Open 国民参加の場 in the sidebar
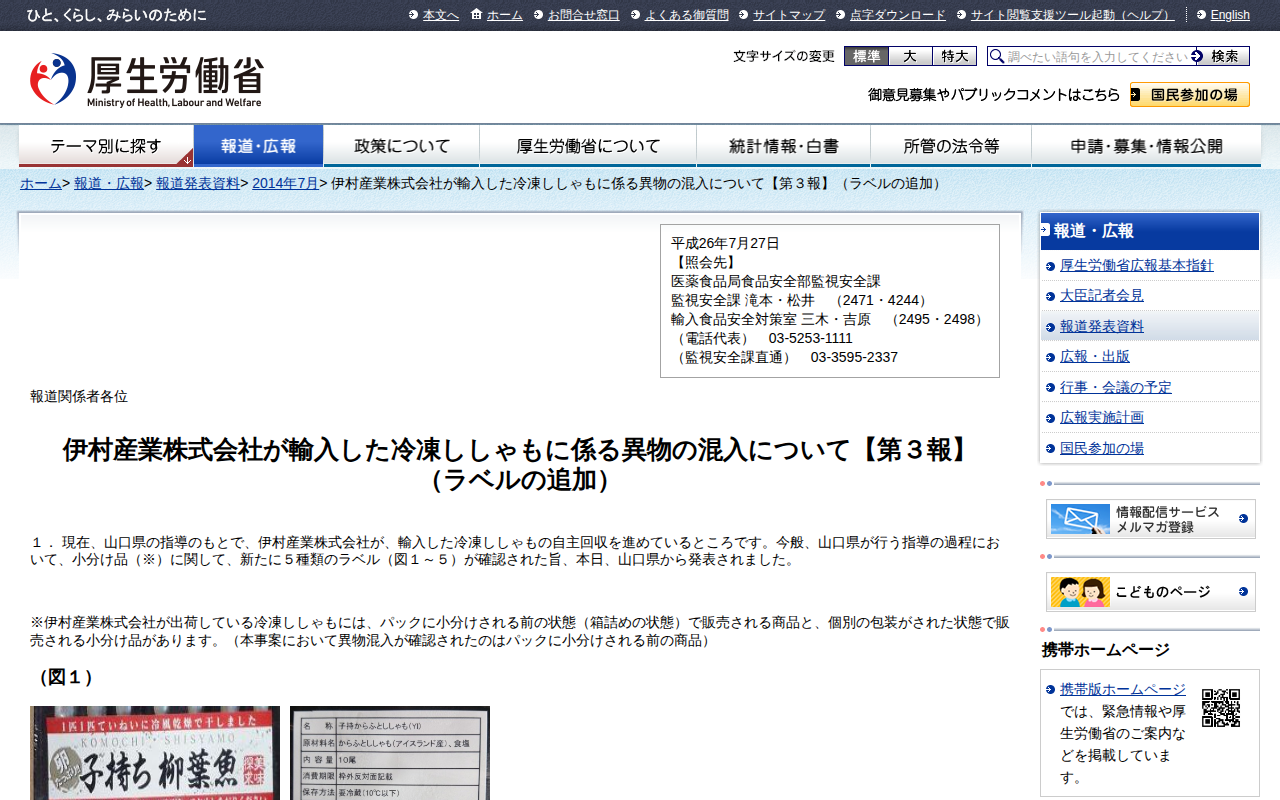This screenshot has width=1280, height=800. pos(1102,448)
